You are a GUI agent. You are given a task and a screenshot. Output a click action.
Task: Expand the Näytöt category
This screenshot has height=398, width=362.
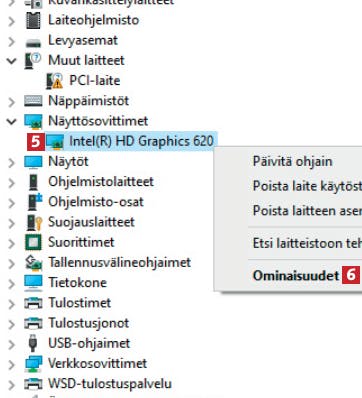(12, 162)
